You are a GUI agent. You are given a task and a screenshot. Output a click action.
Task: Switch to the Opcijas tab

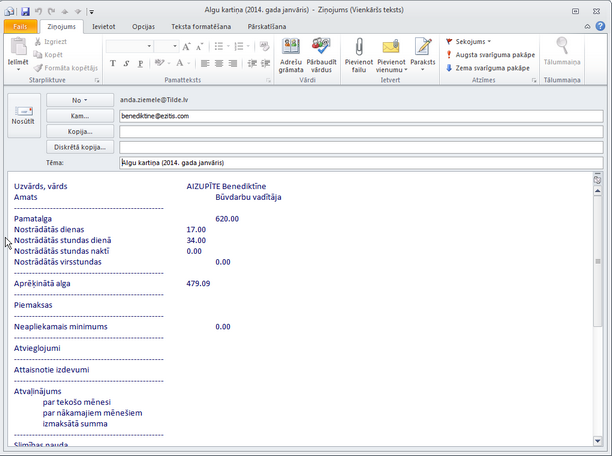point(143,27)
